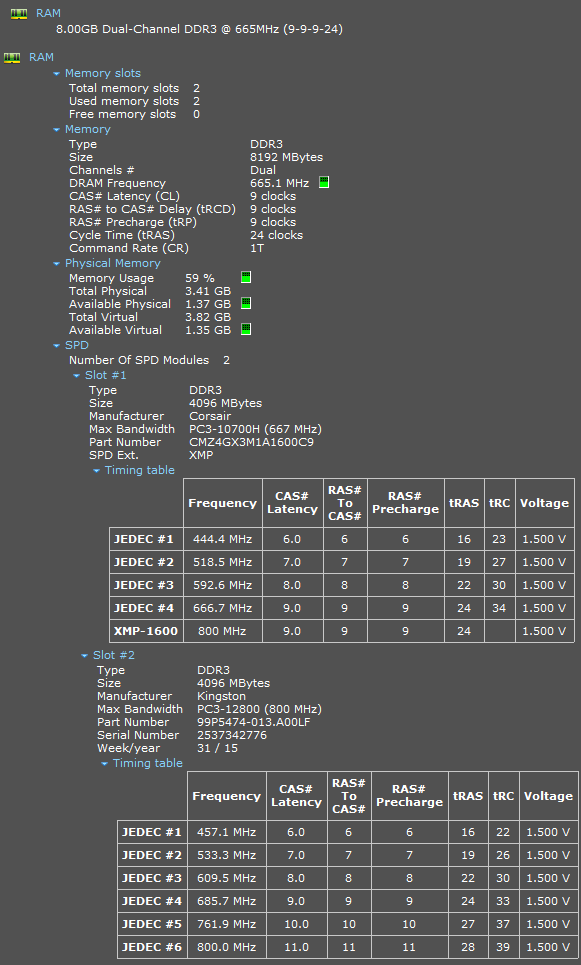Select part number CMZ4GX3M1A1600C9
Image resolution: width=581 pixels, height=965 pixels.
pyautogui.click(x=251, y=442)
